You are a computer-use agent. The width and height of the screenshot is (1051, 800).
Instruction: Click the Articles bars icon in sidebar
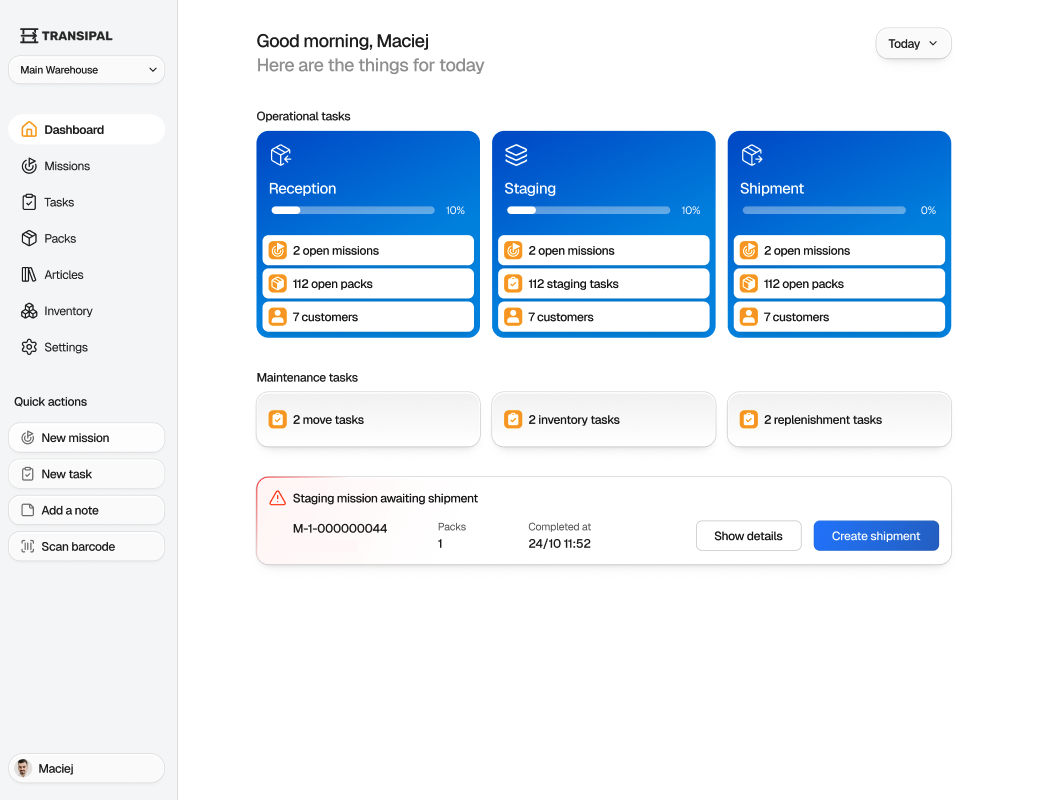(x=30, y=274)
